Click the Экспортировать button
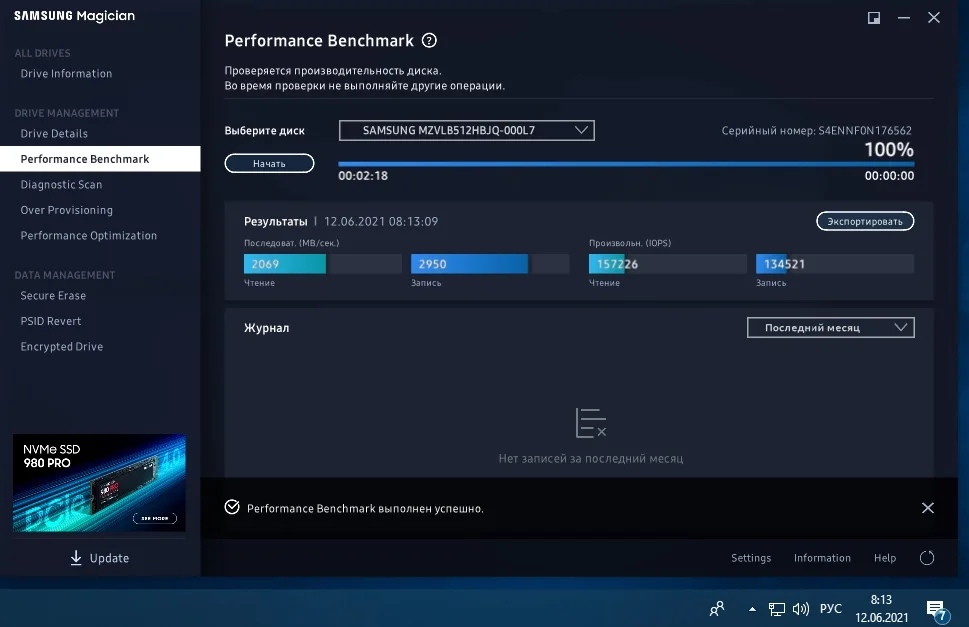969x627 pixels. pos(865,221)
